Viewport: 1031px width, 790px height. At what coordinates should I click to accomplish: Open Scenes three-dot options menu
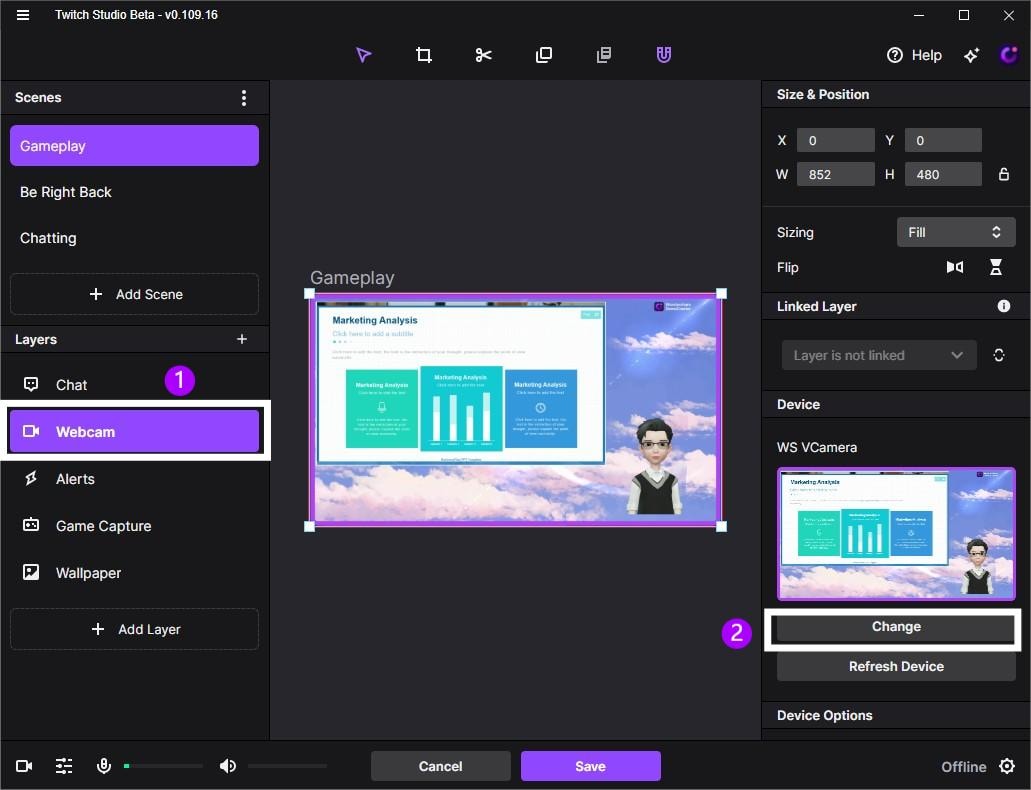244,98
